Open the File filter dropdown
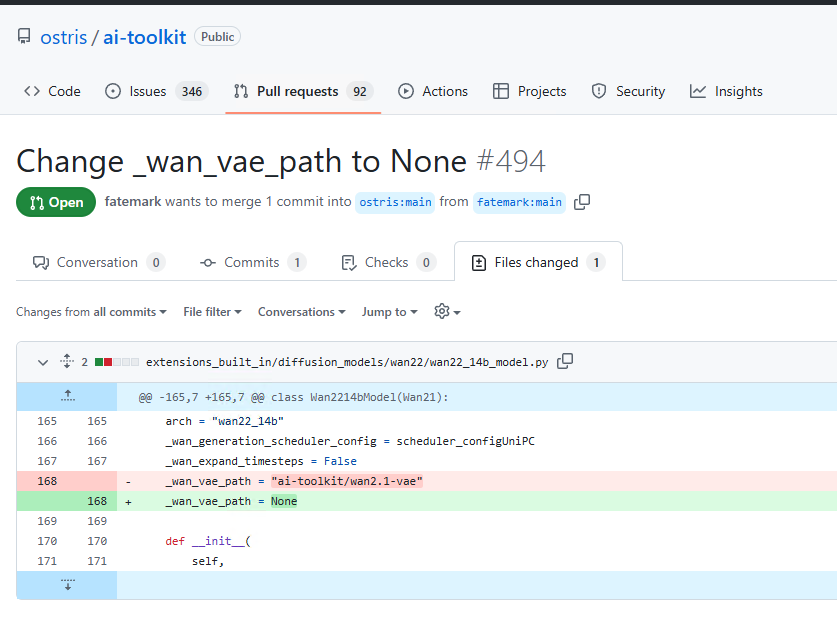 tap(212, 312)
